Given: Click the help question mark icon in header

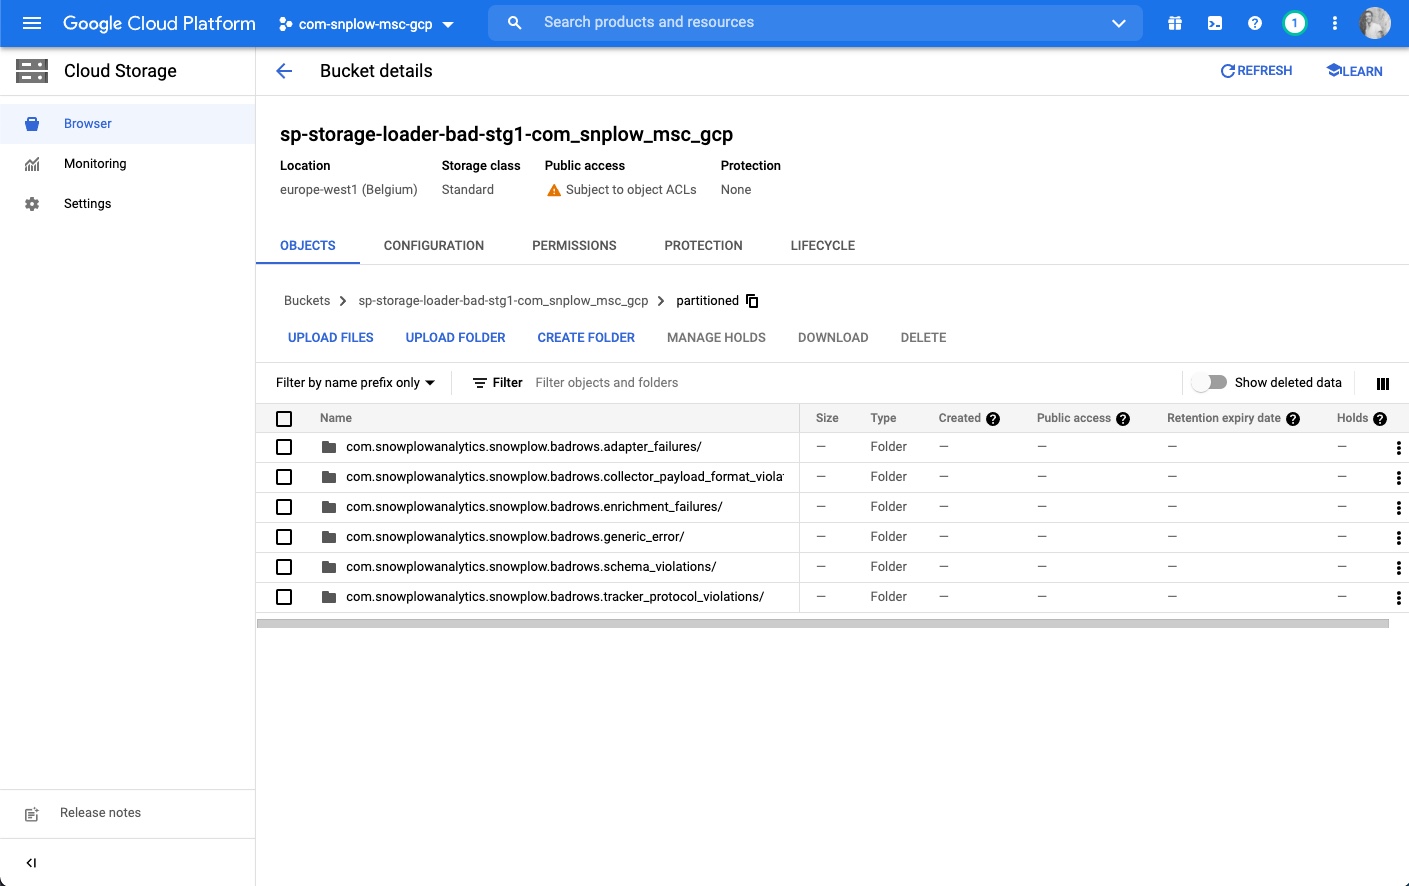Looking at the screenshot, I should click(1255, 23).
